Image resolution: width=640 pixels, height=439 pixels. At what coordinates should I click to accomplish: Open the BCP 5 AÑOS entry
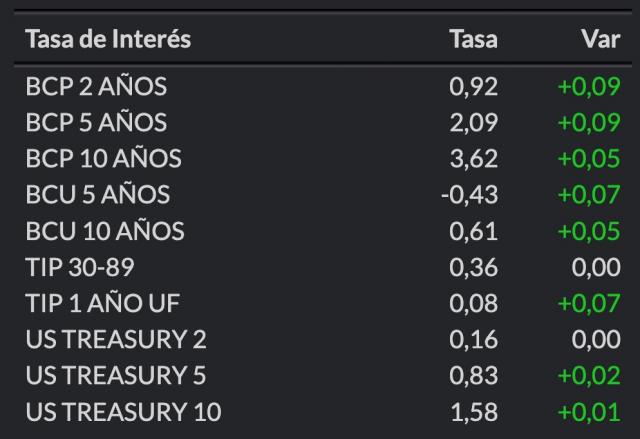click(x=323, y=122)
